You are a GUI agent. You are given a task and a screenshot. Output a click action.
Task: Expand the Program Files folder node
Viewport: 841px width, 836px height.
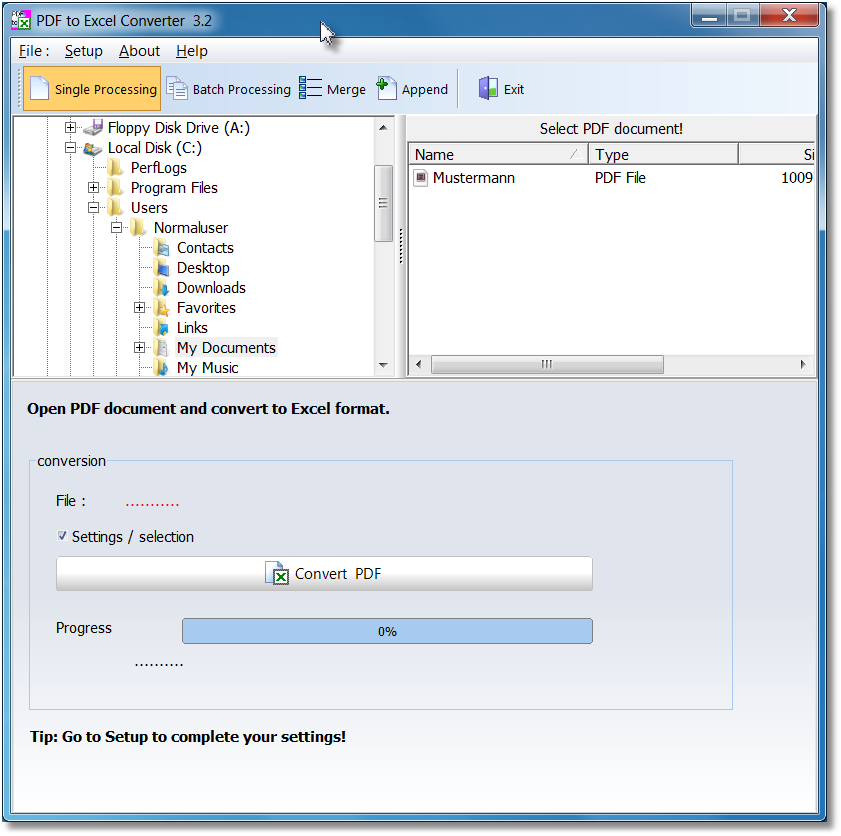(x=93, y=188)
